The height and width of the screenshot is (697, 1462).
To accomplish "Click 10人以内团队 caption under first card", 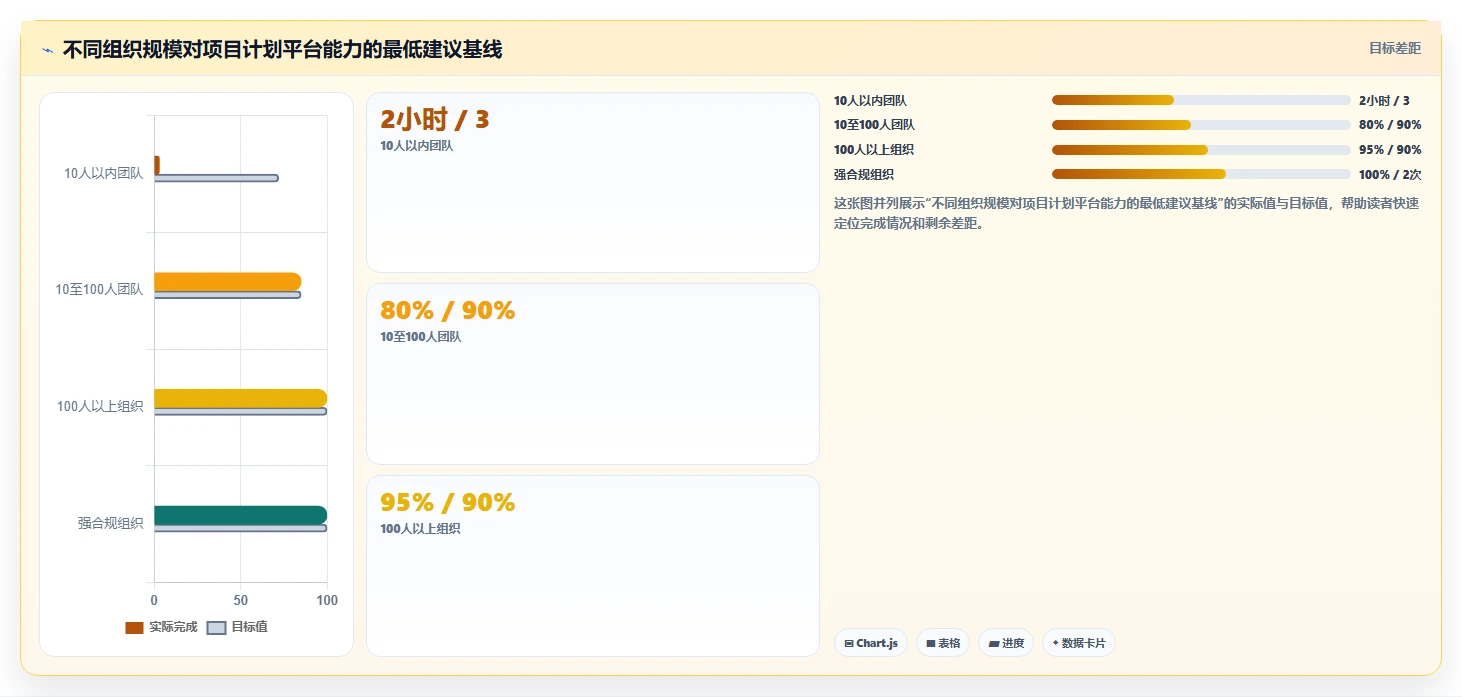I will [417, 145].
